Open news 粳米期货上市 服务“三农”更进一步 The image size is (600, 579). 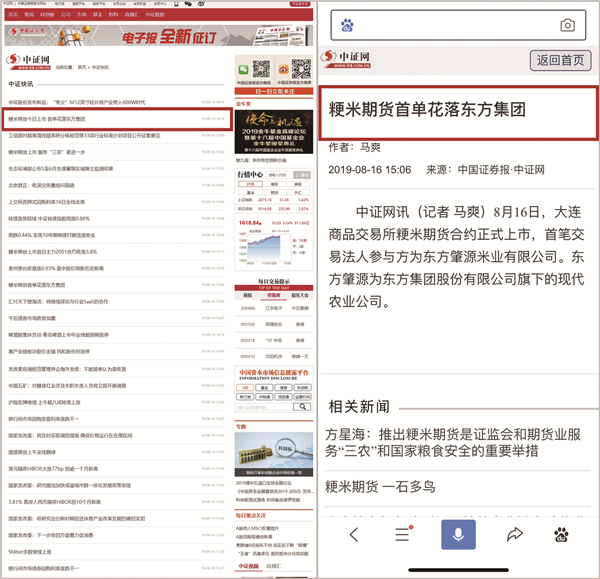point(47,152)
